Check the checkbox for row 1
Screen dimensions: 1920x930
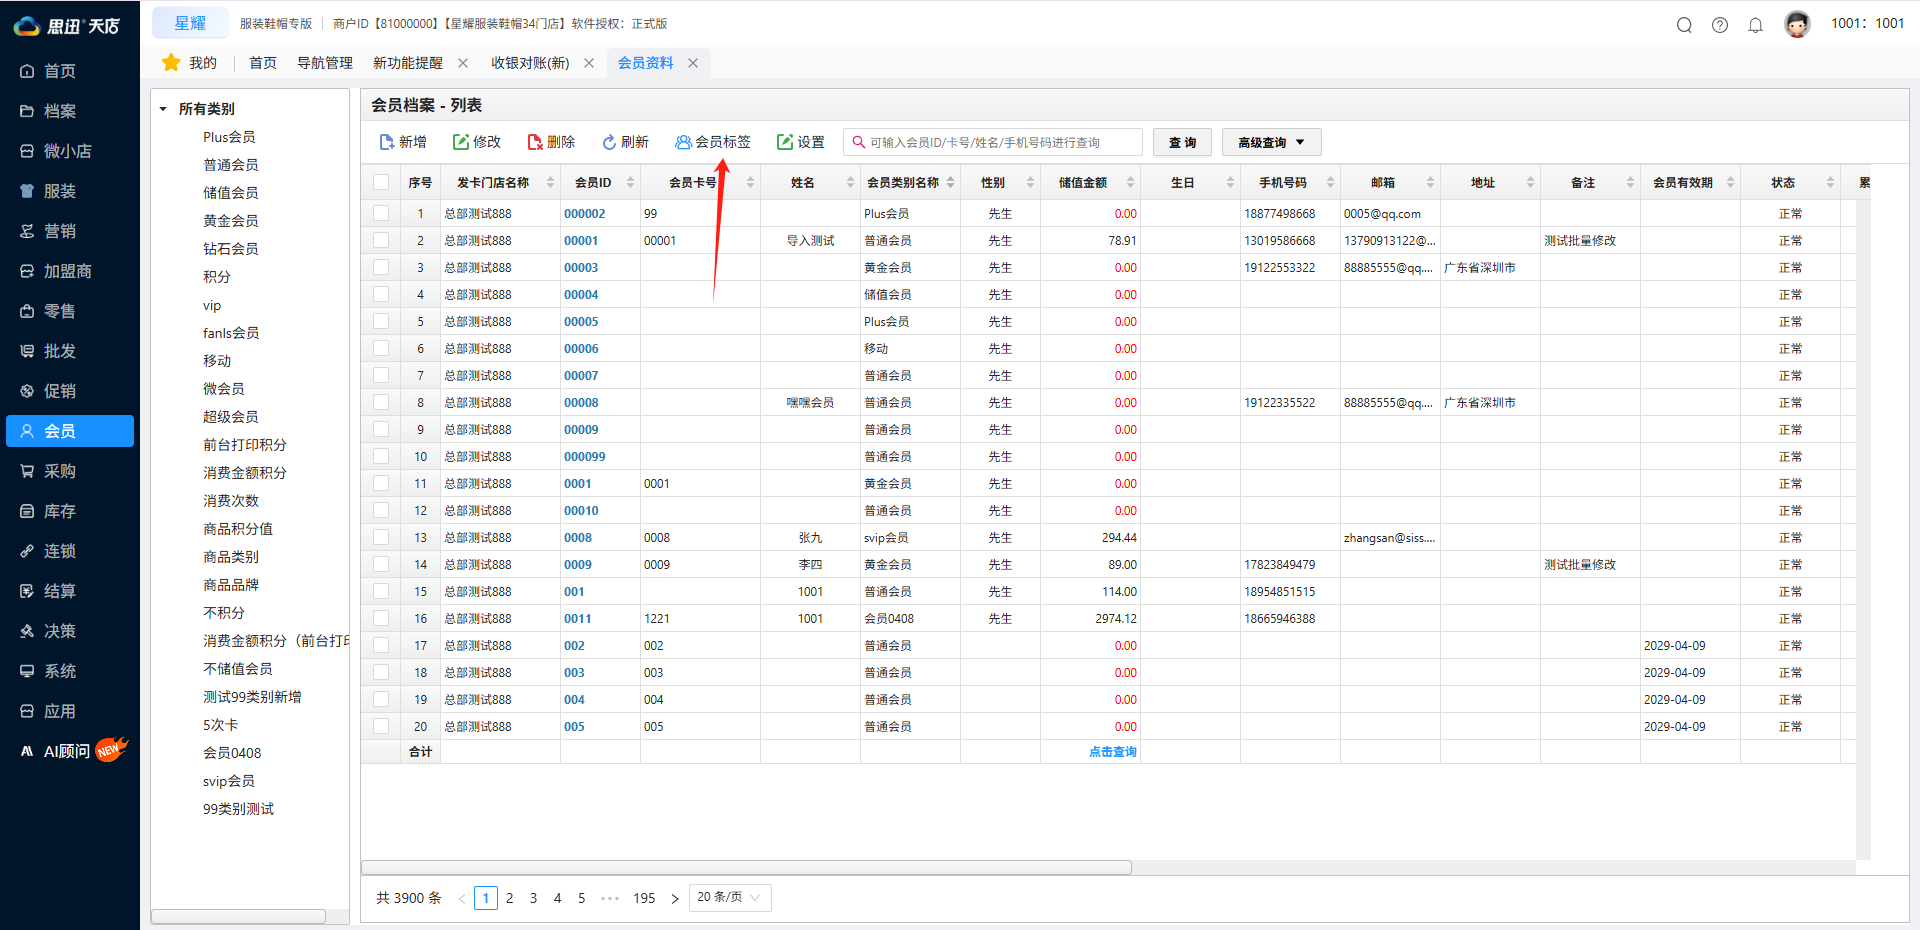click(381, 213)
